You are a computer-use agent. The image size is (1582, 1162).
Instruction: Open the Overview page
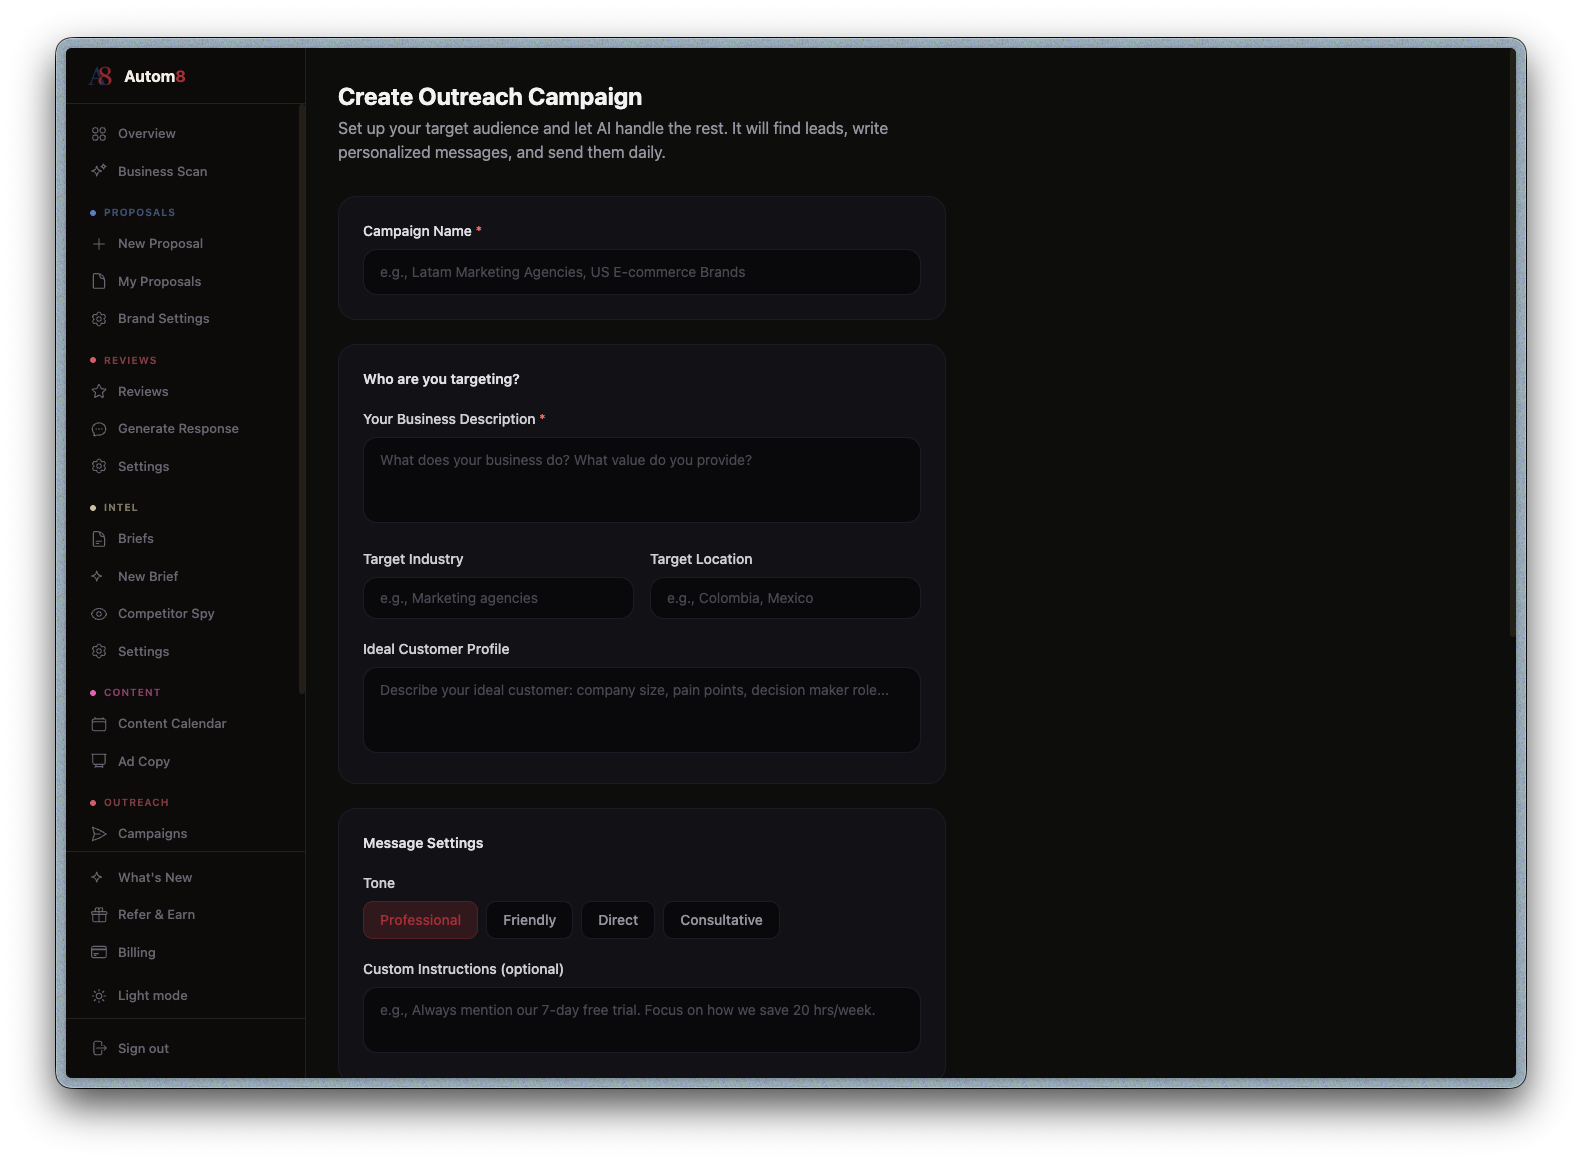point(146,134)
